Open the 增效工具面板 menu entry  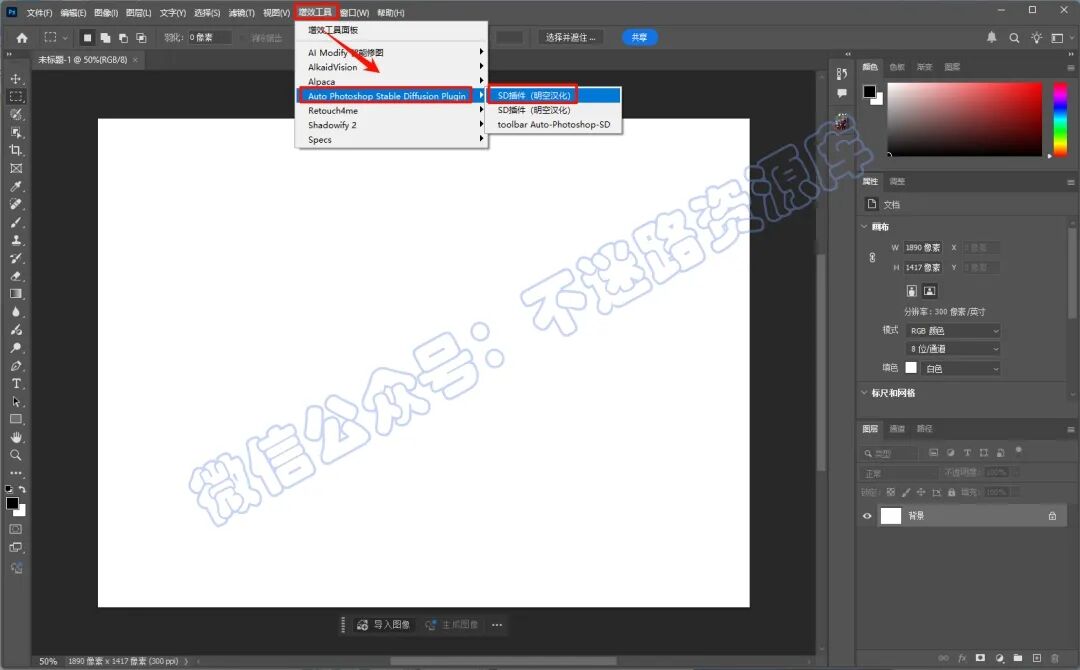(x=391, y=30)
